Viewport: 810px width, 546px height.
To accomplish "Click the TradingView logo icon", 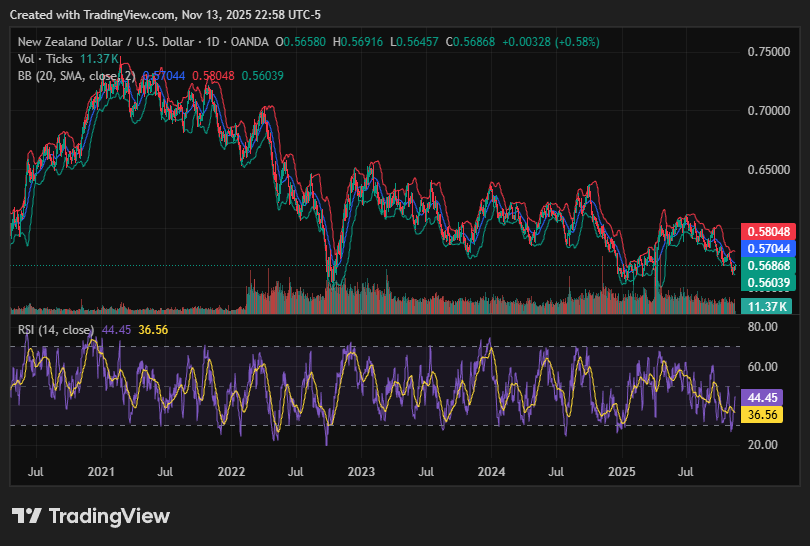I will click(26, 516).
